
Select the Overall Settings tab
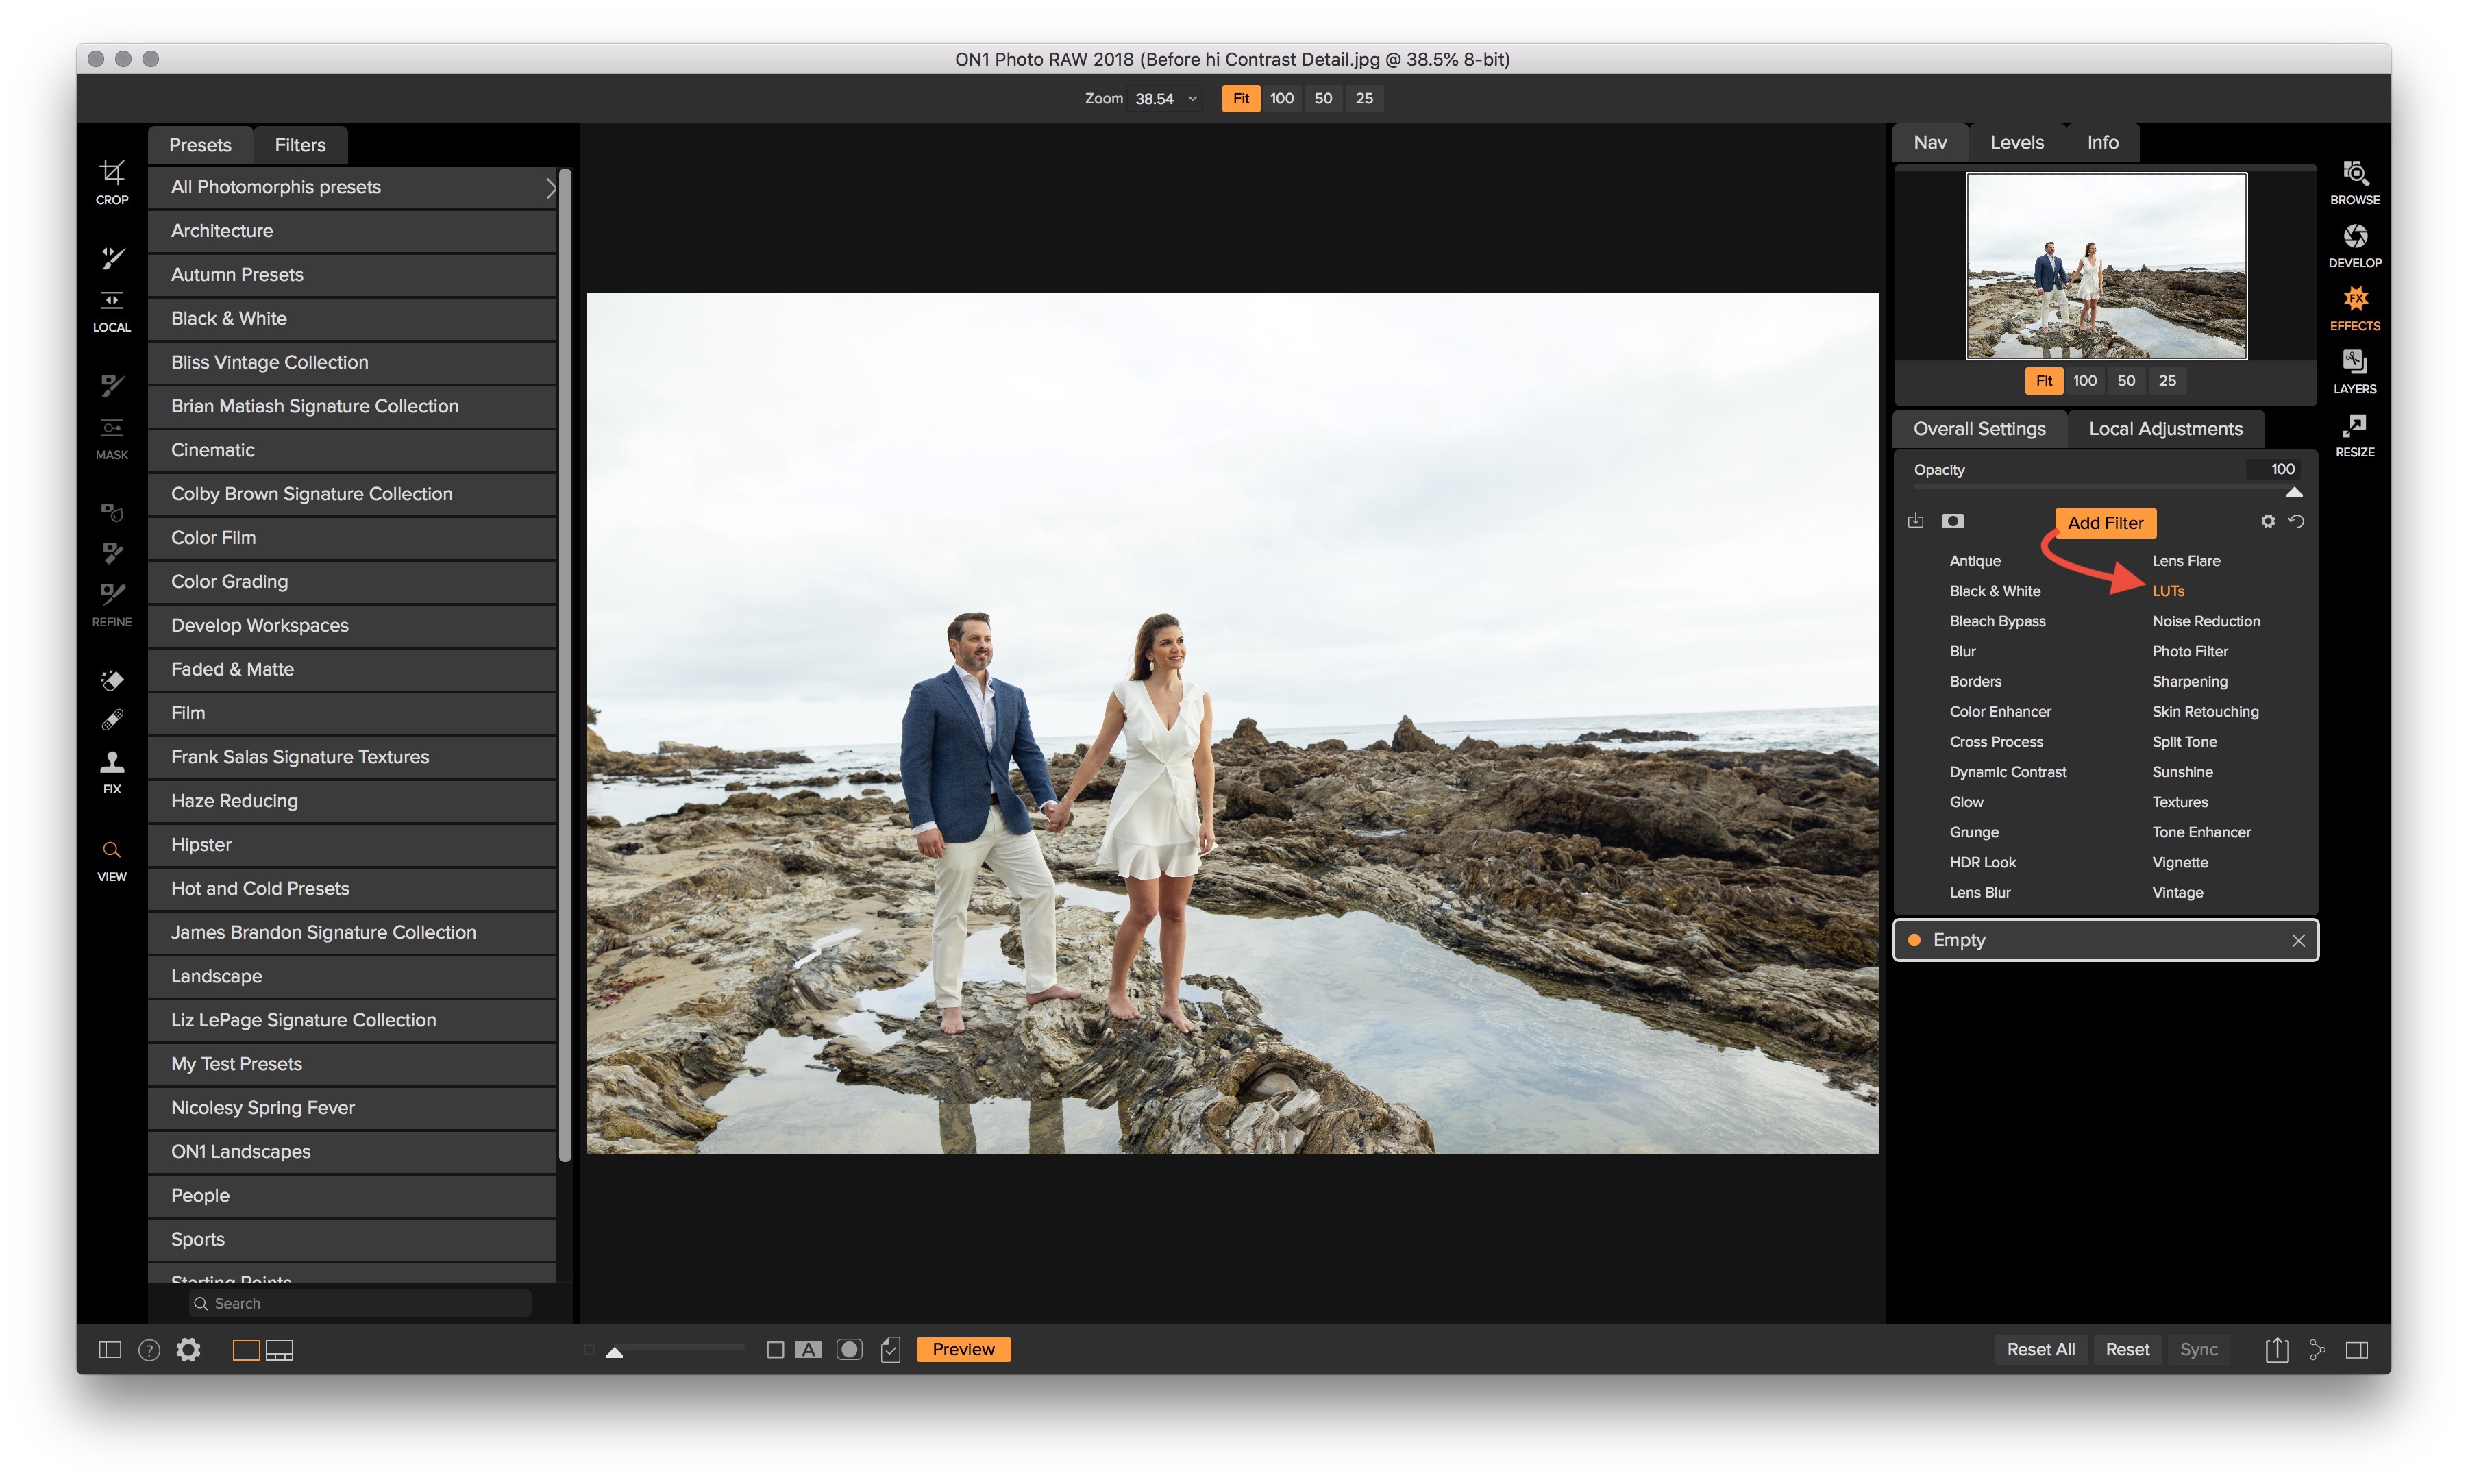coord(1979,429)
